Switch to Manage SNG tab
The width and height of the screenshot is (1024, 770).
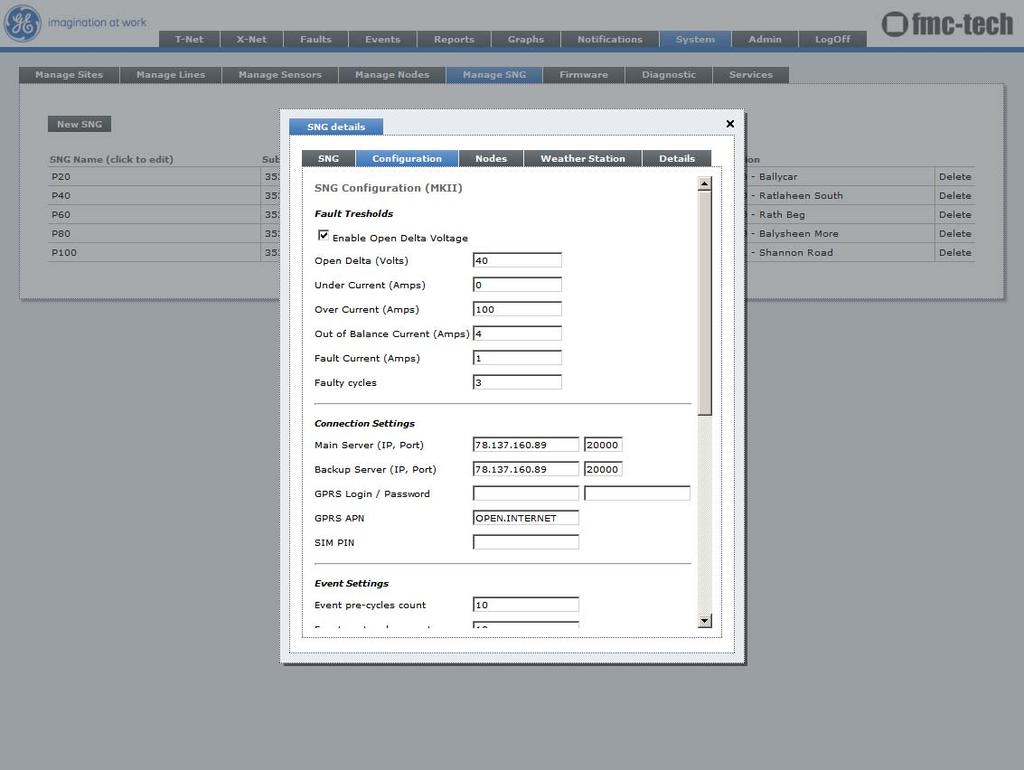494,74
